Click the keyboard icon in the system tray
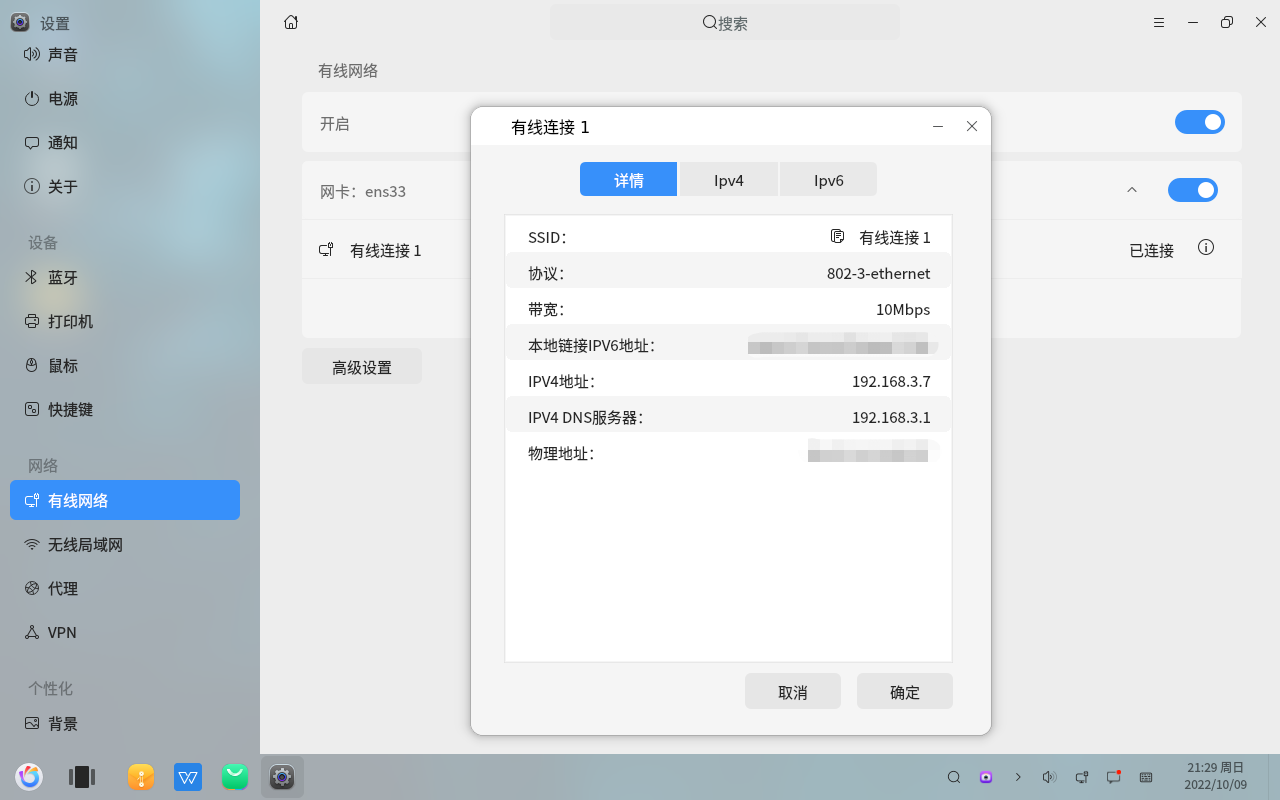 (x=1146, y=777)
